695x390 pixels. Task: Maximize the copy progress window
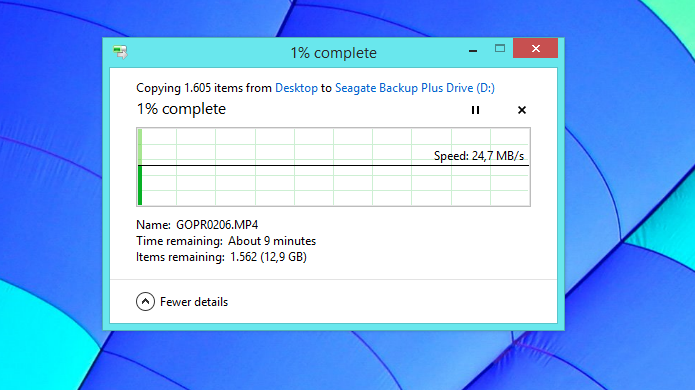(500, 49)
